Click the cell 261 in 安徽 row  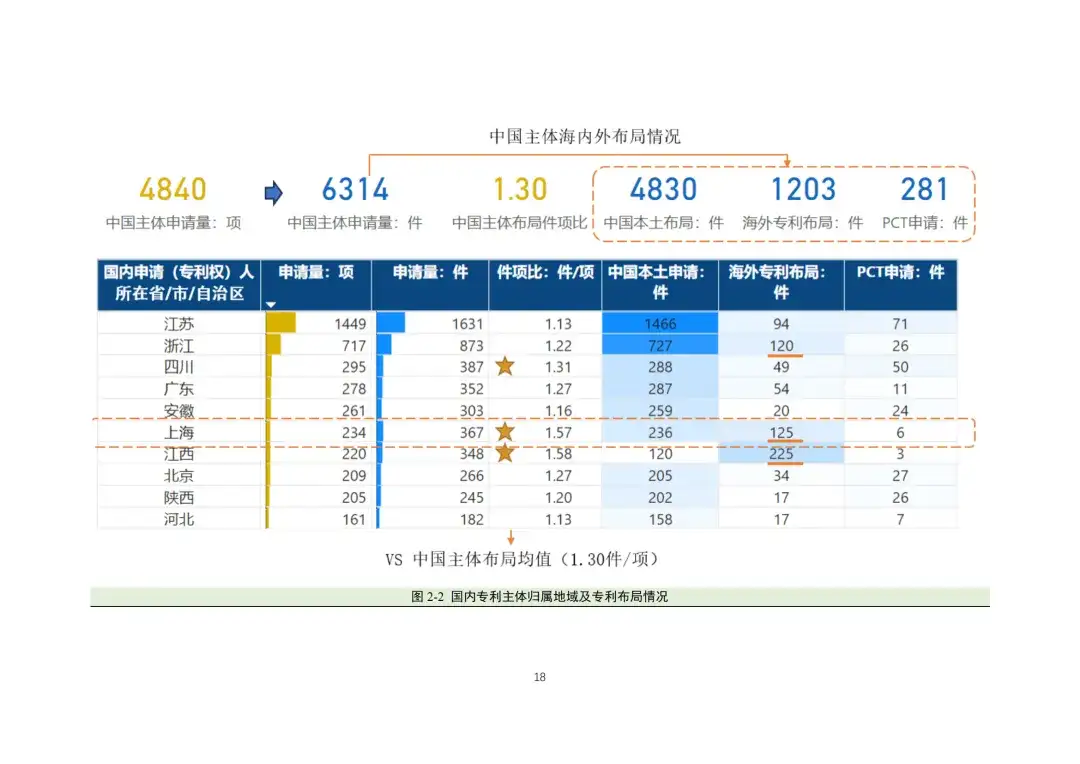pos(353,411)
